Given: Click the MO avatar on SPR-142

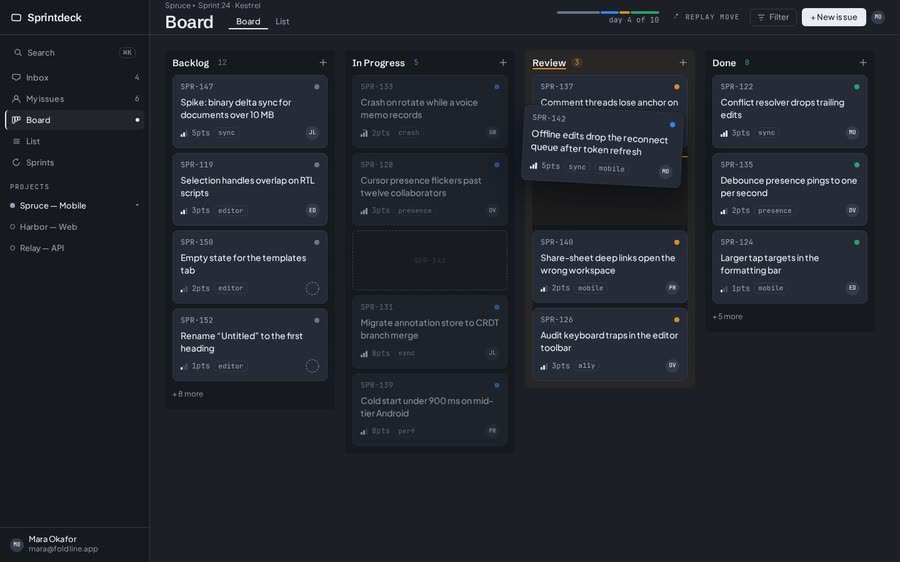Looking at the screenshot, I should (x=665, y=171).
